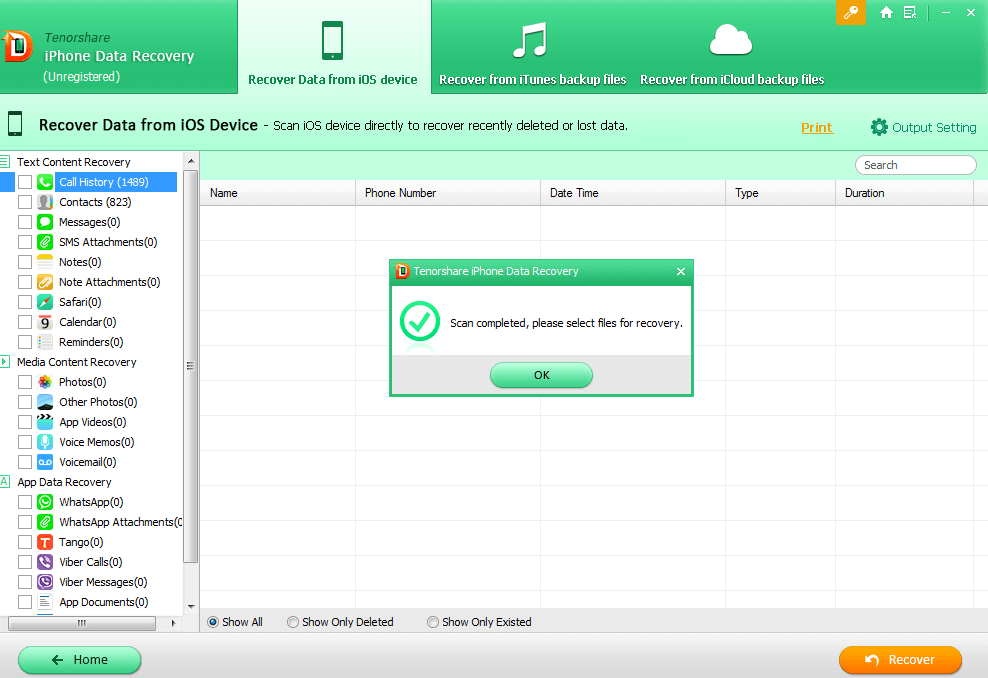Click the Print link
988x678 pixels.
coord(817,127)
